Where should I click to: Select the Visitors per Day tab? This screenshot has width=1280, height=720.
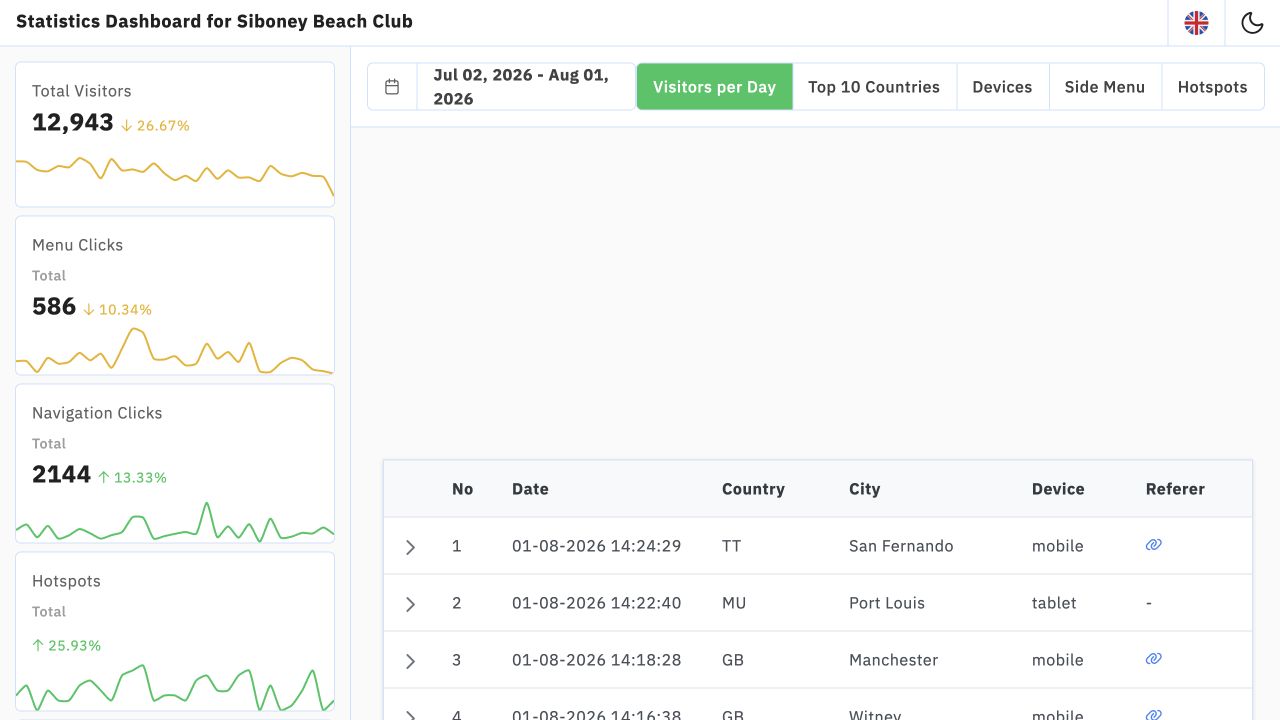(x=714, y=87)
